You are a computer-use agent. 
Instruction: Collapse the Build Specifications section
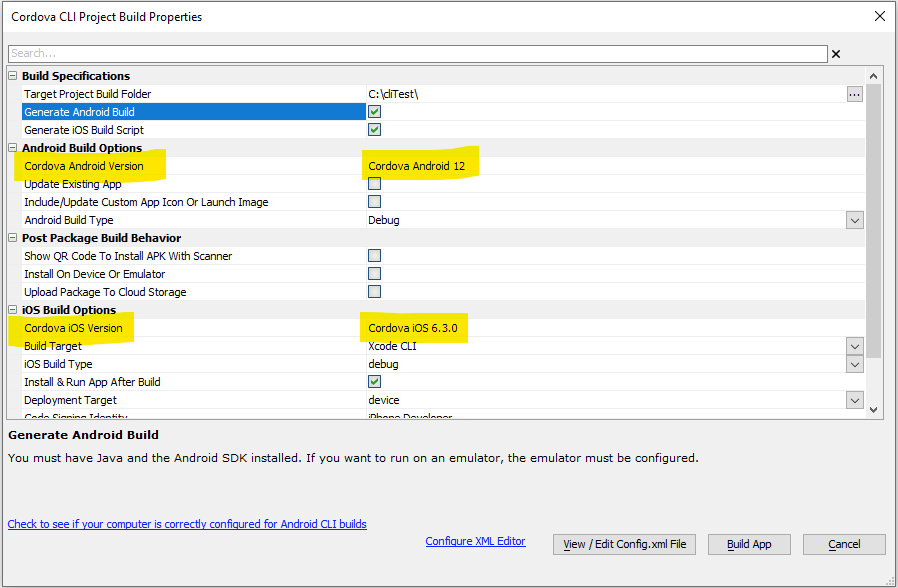pos(13,76)
